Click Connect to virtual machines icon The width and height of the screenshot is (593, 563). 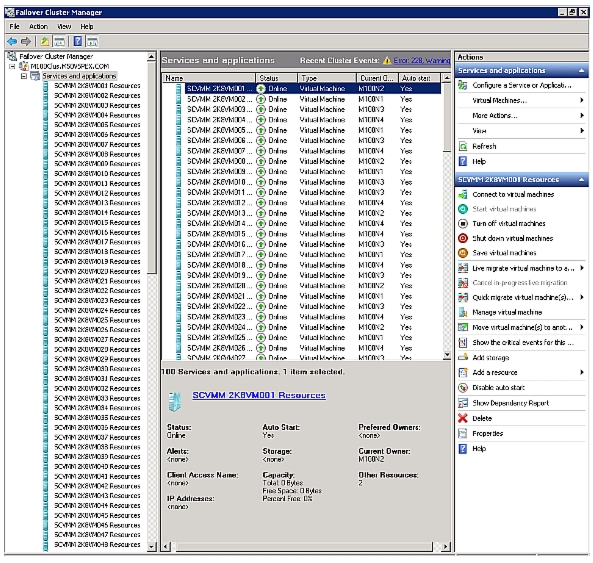463,195
